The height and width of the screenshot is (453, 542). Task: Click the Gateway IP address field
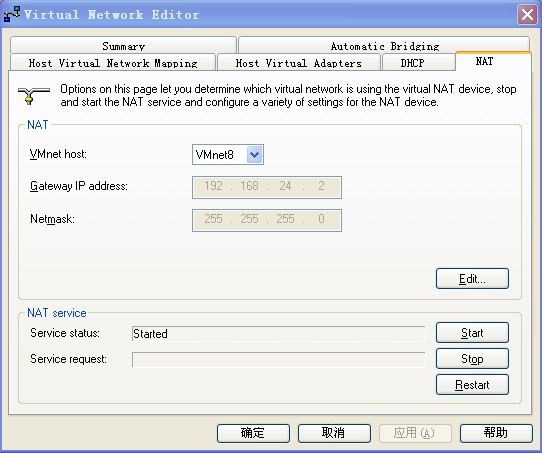pos(267,187)
